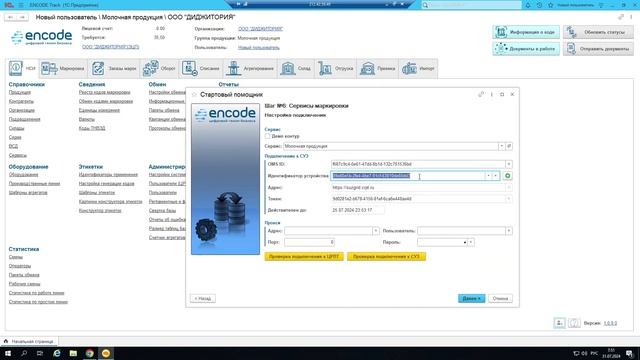The width and height of the screenshot is (640, 360).
Task: Open Рабочие смены link
Action: 24,284
